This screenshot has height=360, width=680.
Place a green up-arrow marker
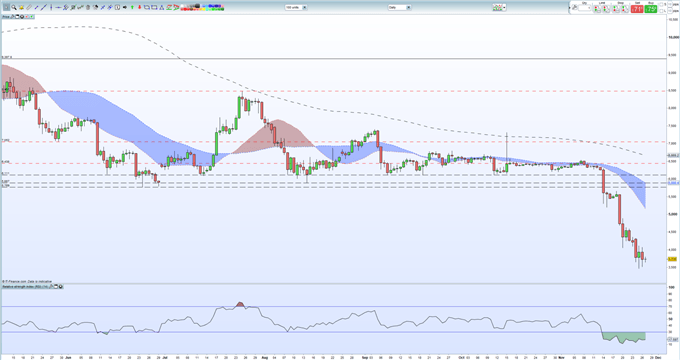click(132, 7)
